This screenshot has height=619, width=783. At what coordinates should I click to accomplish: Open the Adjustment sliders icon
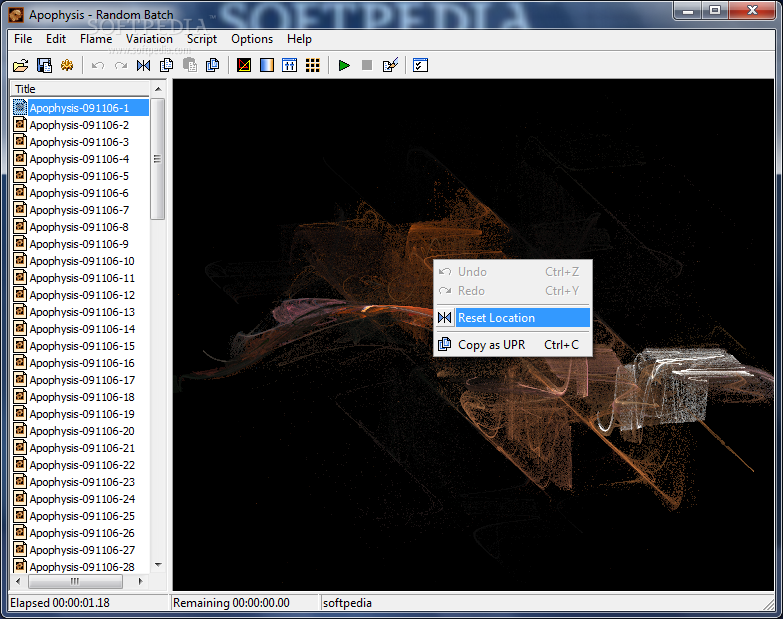click(290, 65)
